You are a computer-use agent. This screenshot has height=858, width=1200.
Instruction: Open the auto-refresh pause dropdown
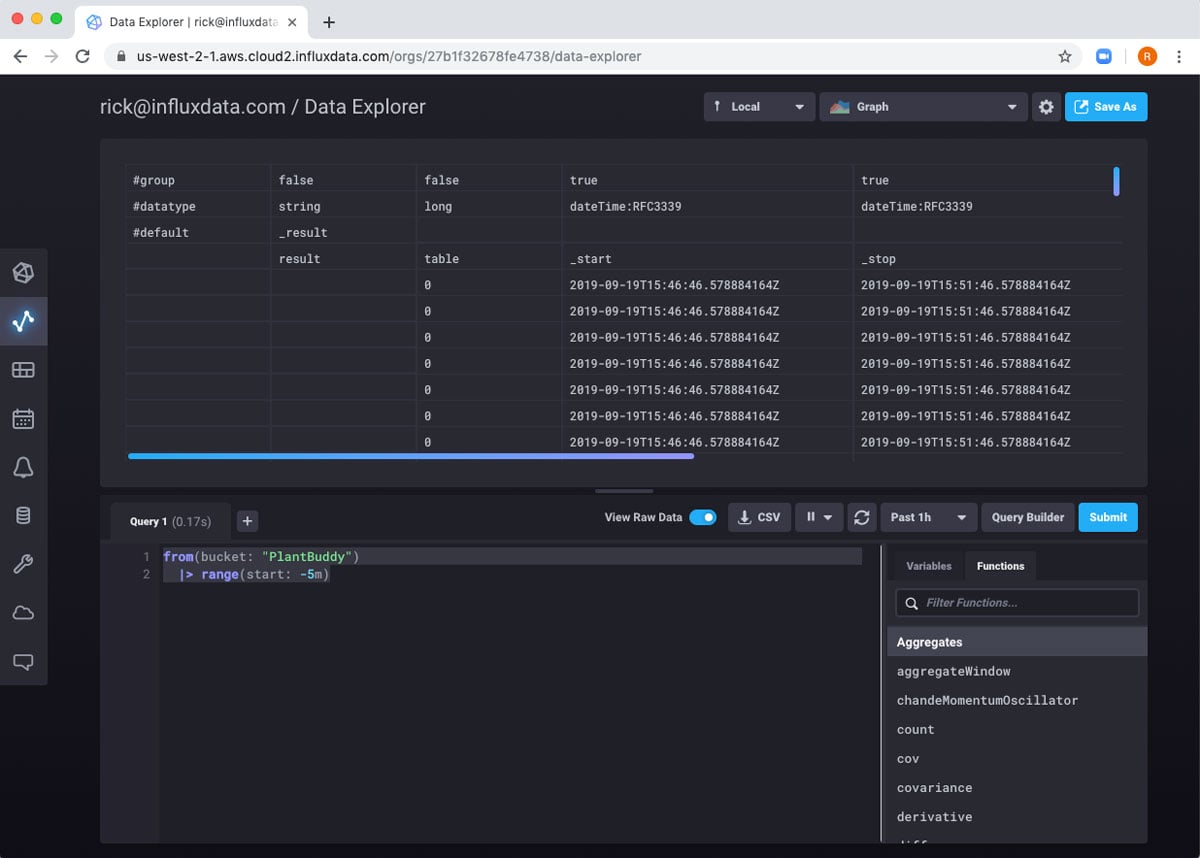pos(819,517)
